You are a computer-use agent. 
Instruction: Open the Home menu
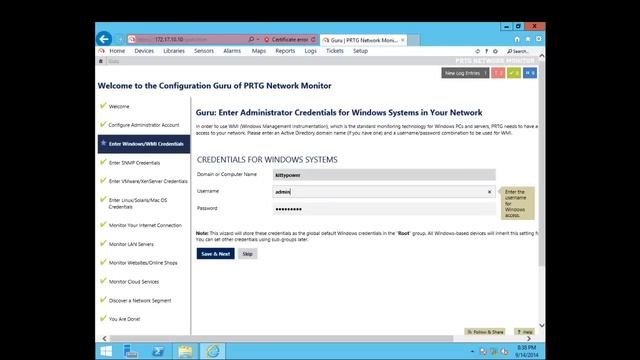coord(117,51)
